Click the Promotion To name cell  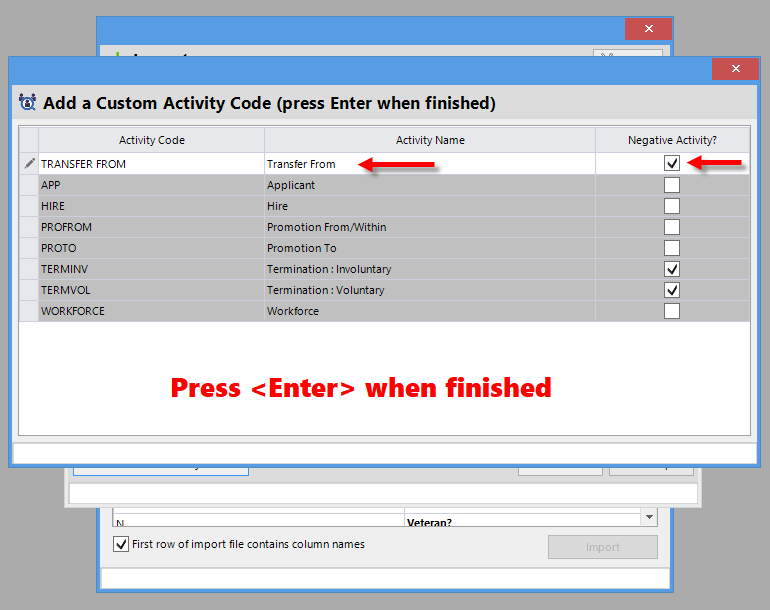(430, 248)
